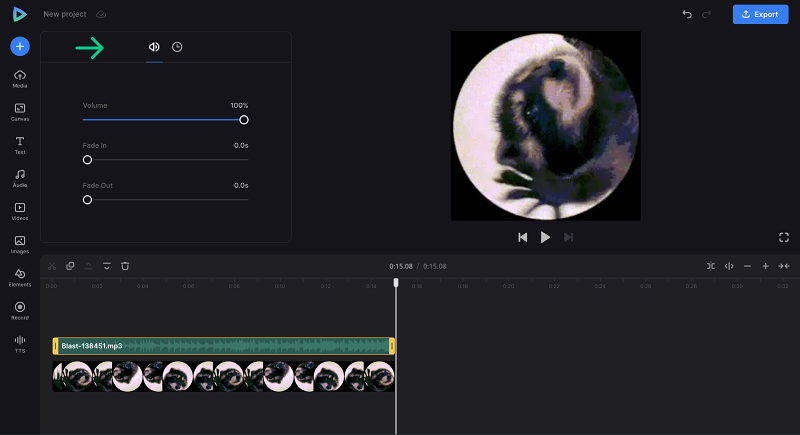
Task: Toggle fullscreen preview mode
Action: 784,237
